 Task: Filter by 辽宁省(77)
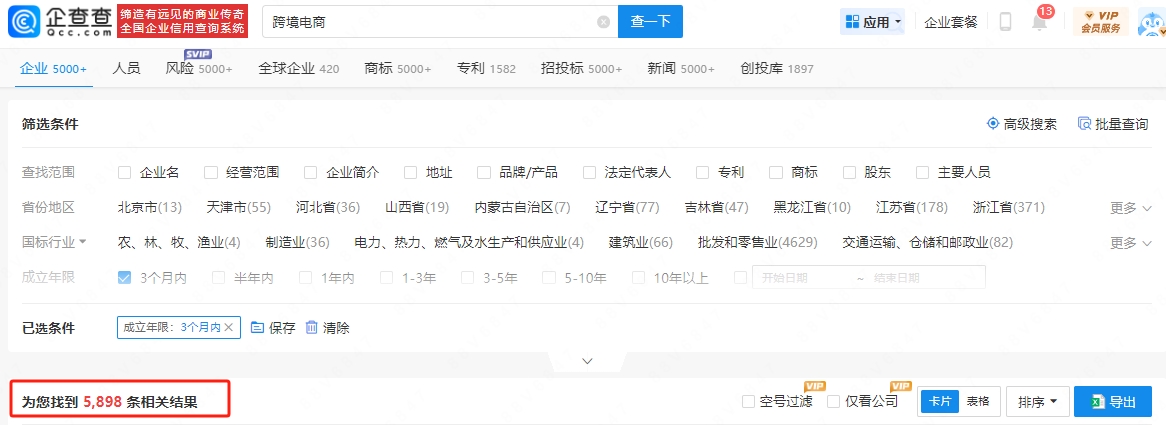pos(628,207)
